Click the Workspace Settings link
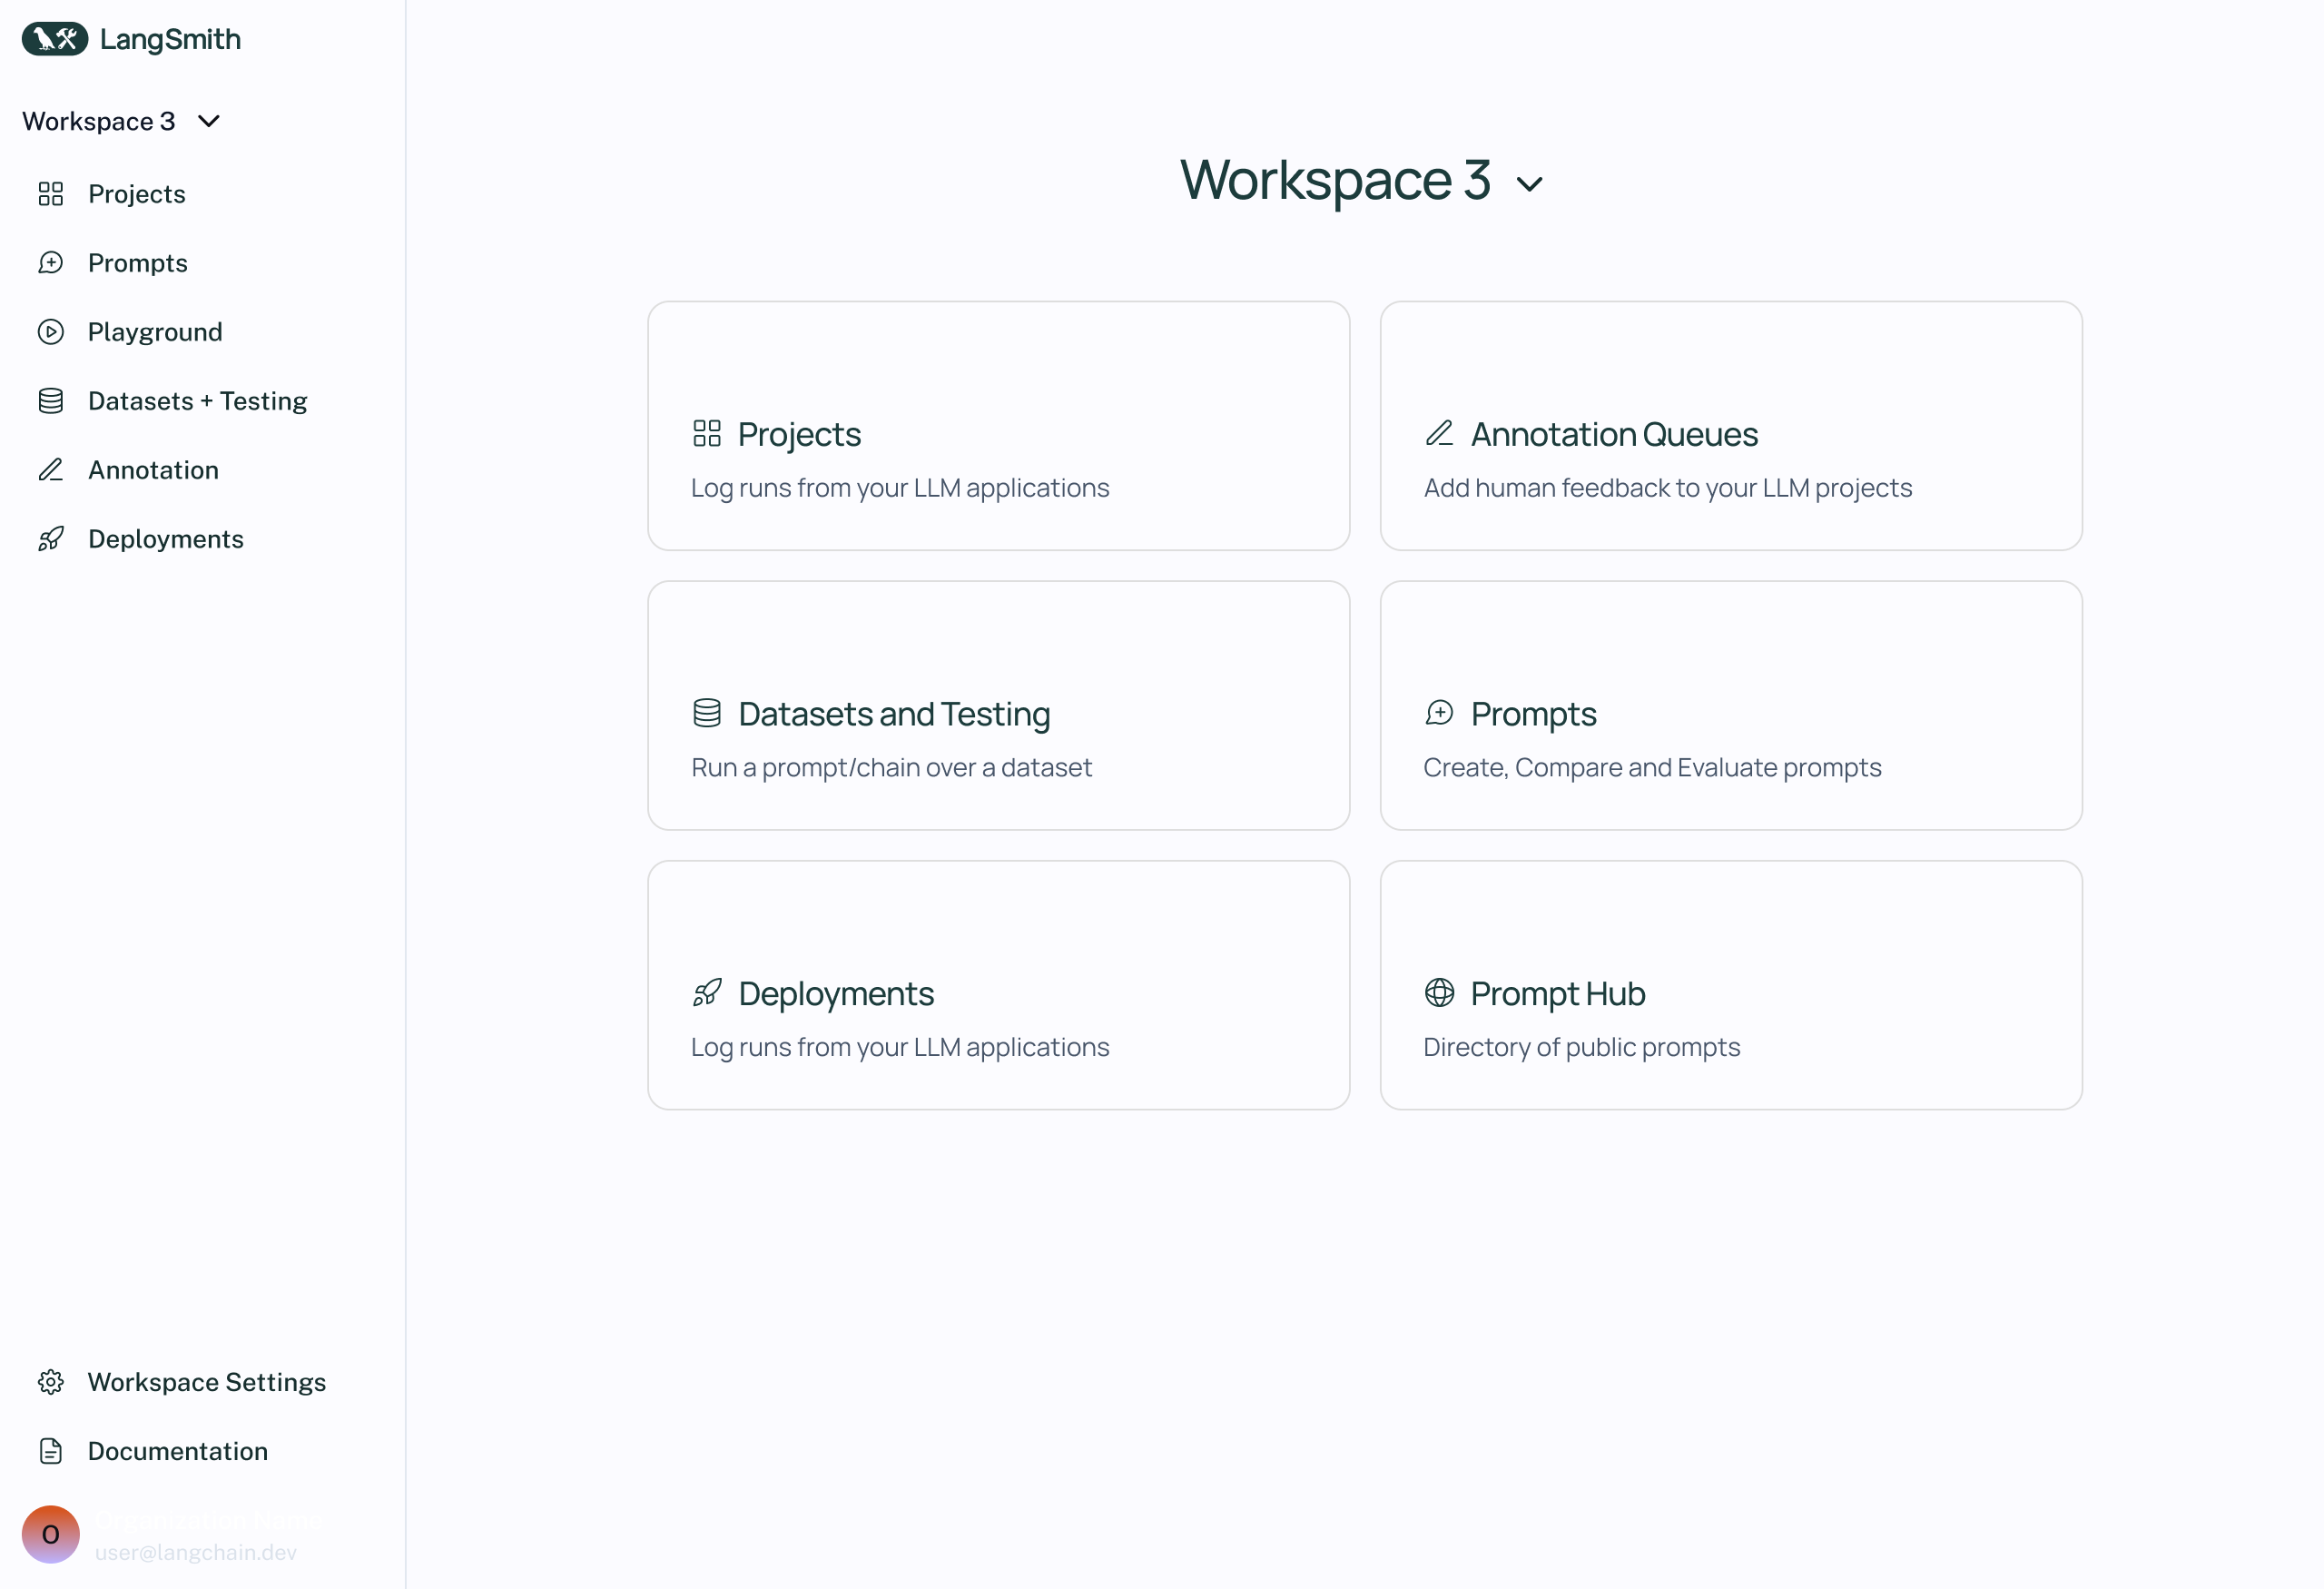The image size is (2324, 1589). pos(207,1382)
